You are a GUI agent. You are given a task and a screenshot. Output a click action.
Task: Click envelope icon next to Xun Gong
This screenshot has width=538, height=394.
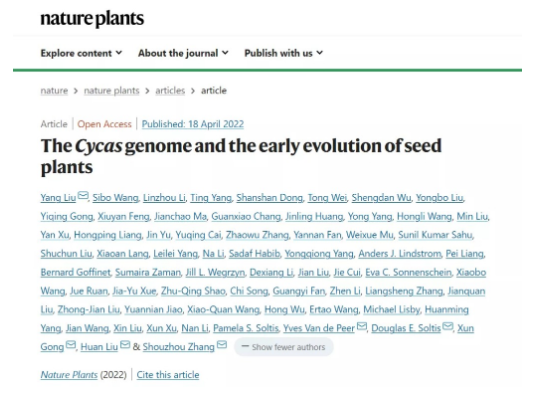tap(71, 345)
